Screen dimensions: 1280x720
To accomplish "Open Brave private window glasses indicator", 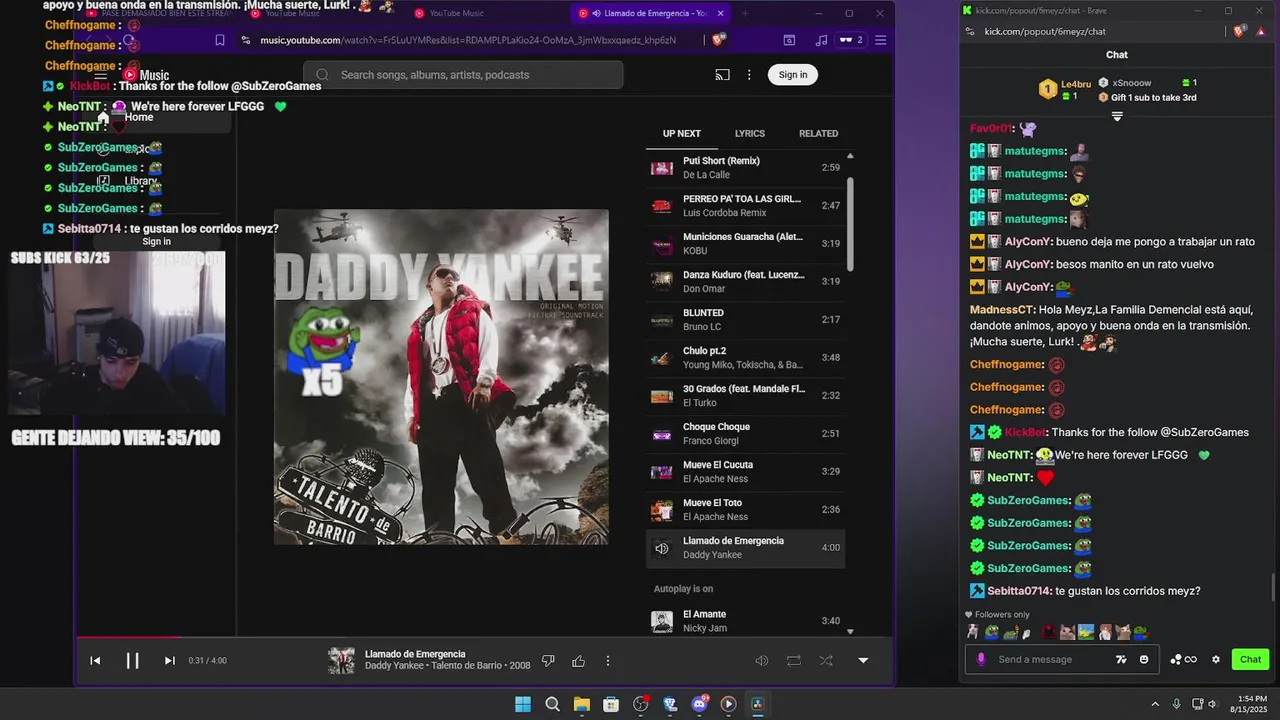I will [x=851, y=40].
